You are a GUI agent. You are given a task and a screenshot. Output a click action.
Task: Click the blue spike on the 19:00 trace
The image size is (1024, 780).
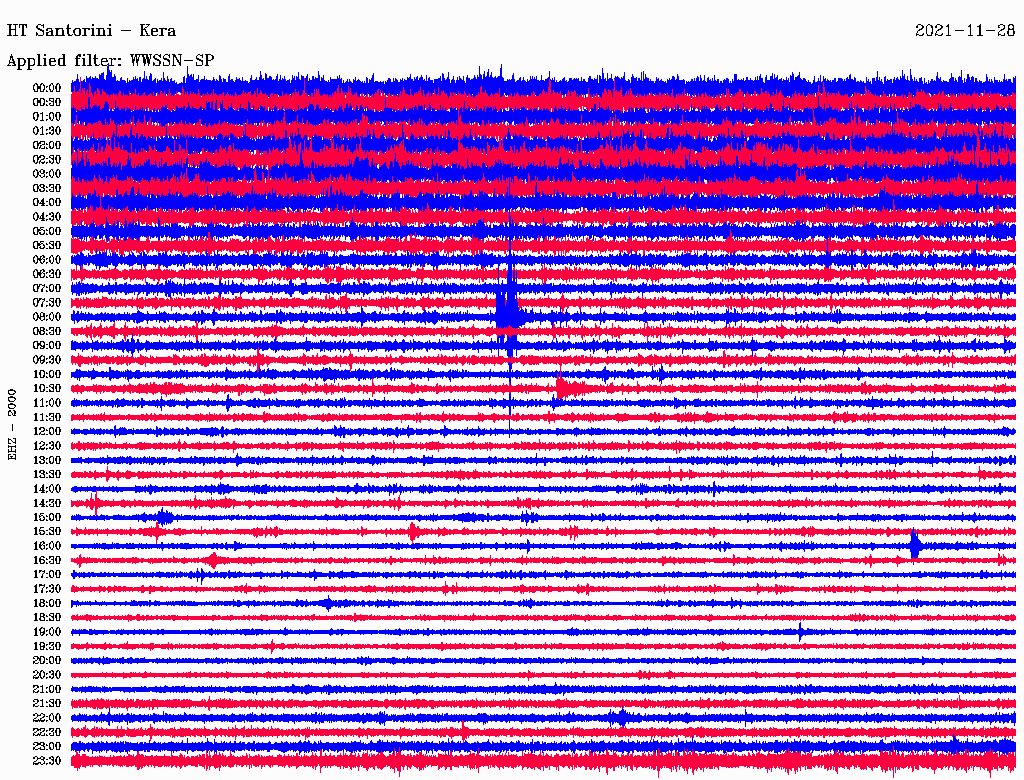pos(801,632)
